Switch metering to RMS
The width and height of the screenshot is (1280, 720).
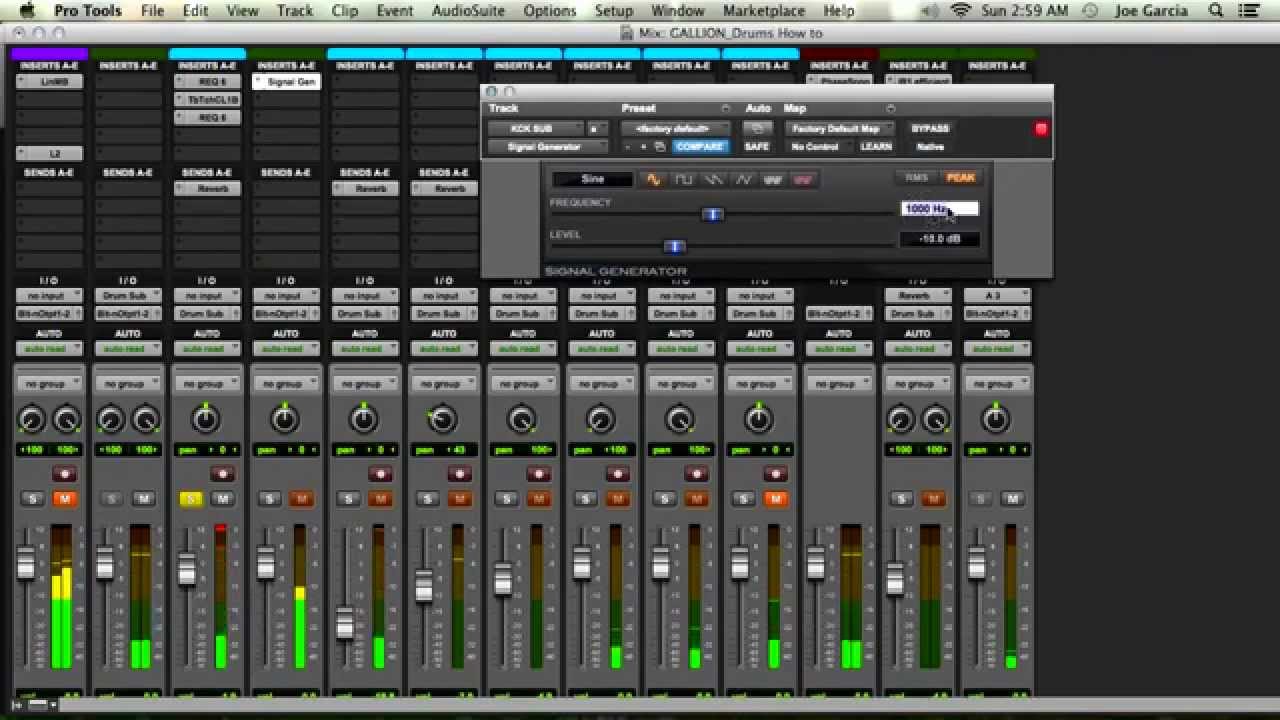tap(916, 178)
